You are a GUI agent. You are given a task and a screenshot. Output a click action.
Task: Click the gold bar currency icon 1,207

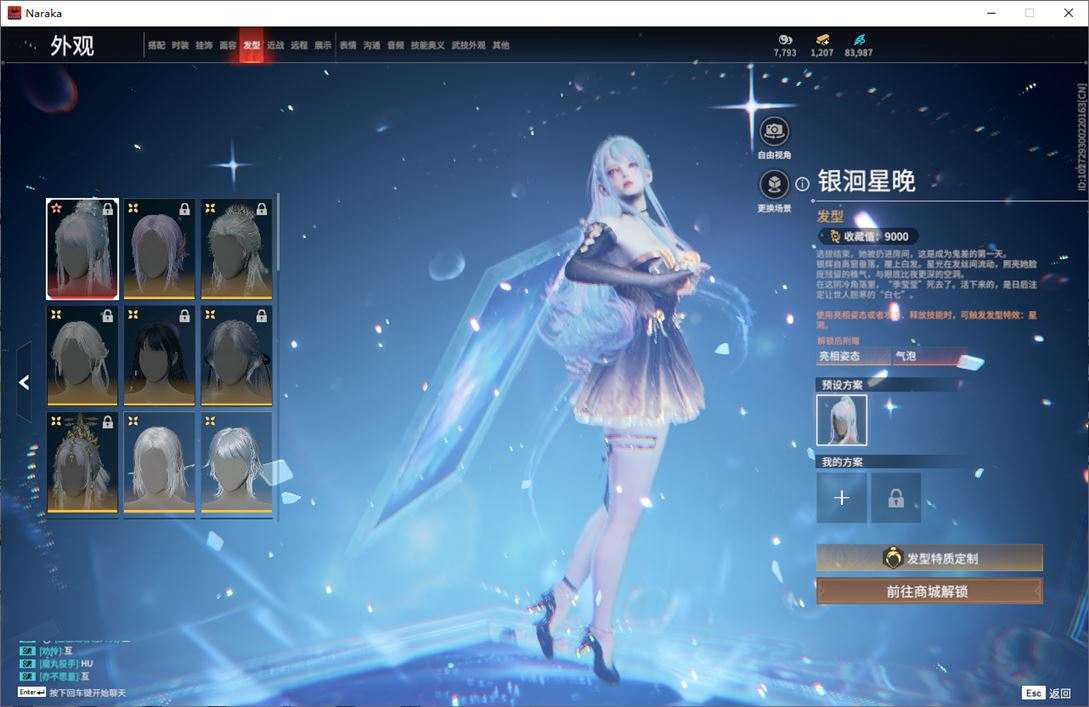[x=822, y=40]
